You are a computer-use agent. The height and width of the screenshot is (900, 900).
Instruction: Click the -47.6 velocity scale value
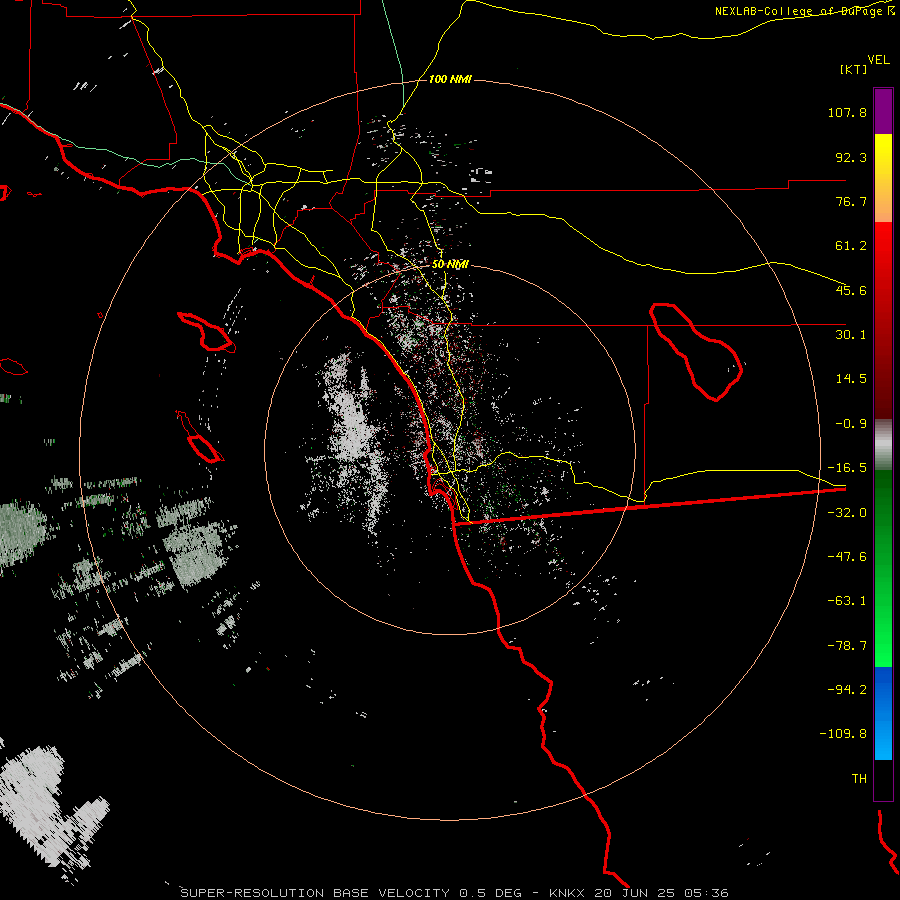coord(847,557)
